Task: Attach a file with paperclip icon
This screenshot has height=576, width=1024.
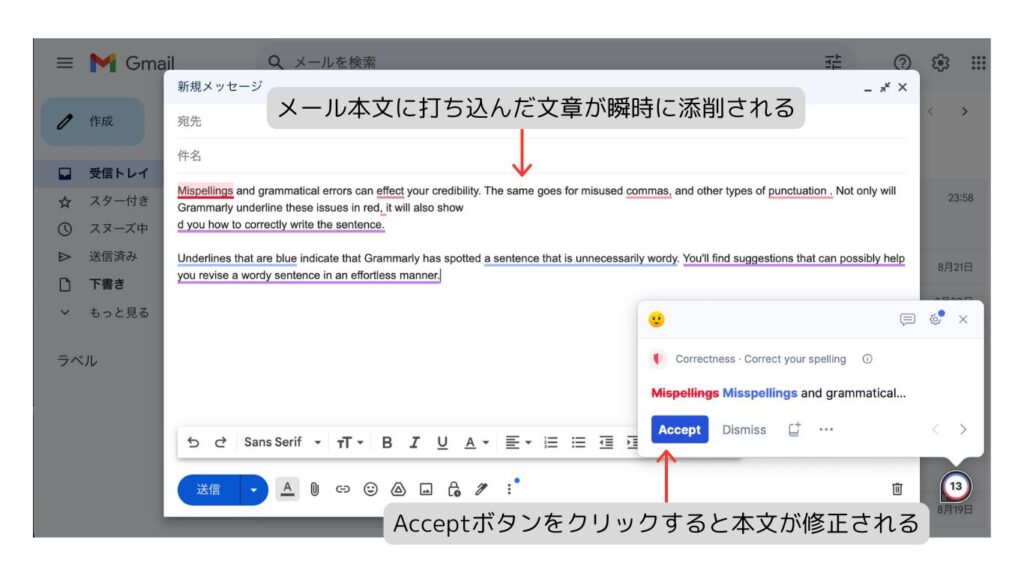Action: point(315,489)
